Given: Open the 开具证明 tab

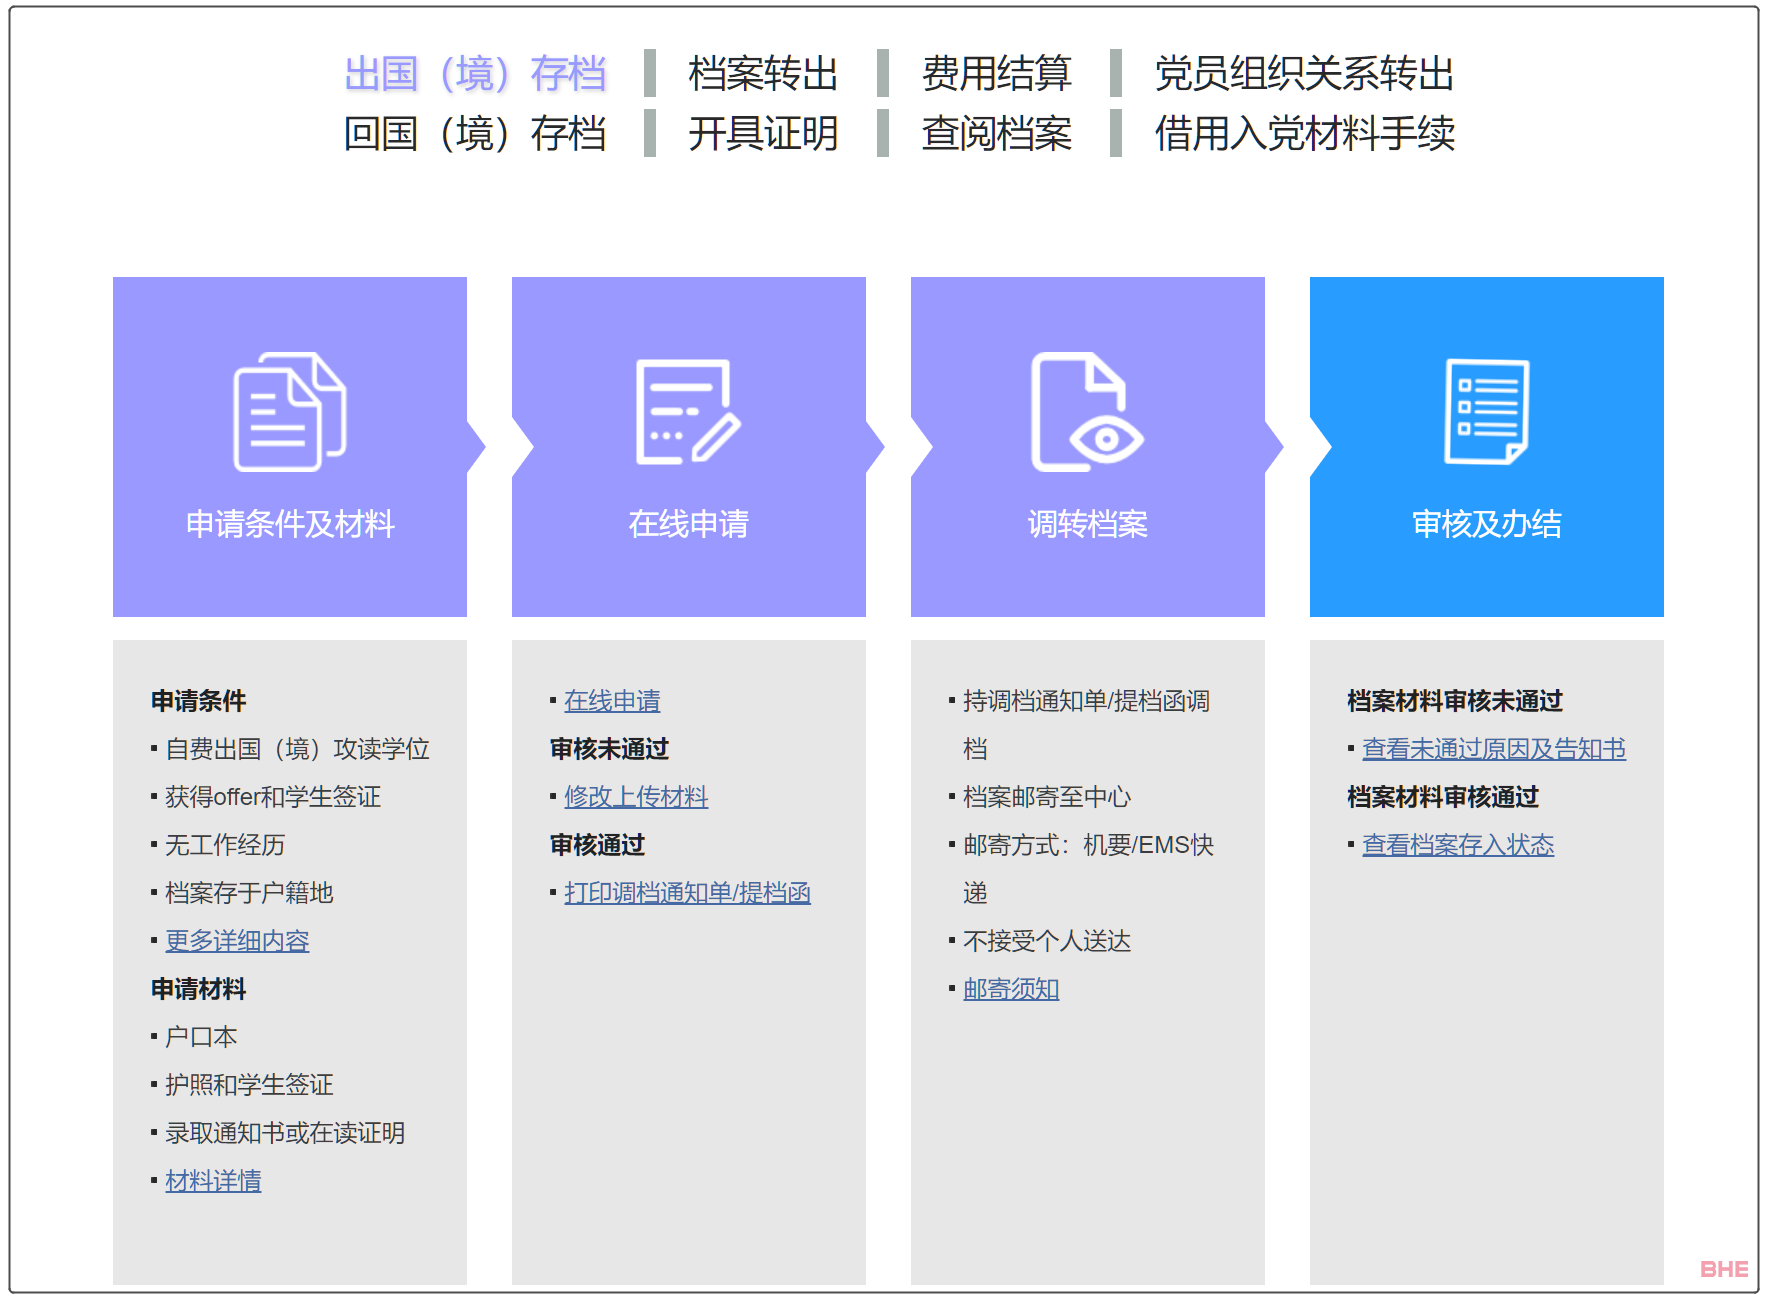Looking at the screenshot, I should point(762,134).
